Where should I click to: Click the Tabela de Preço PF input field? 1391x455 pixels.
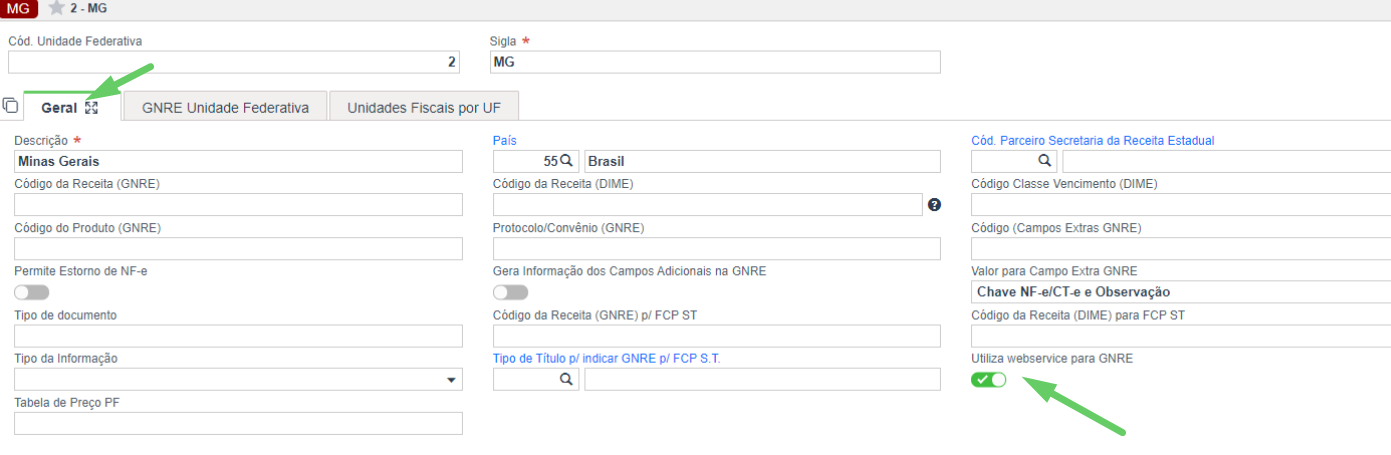(238, 423)
